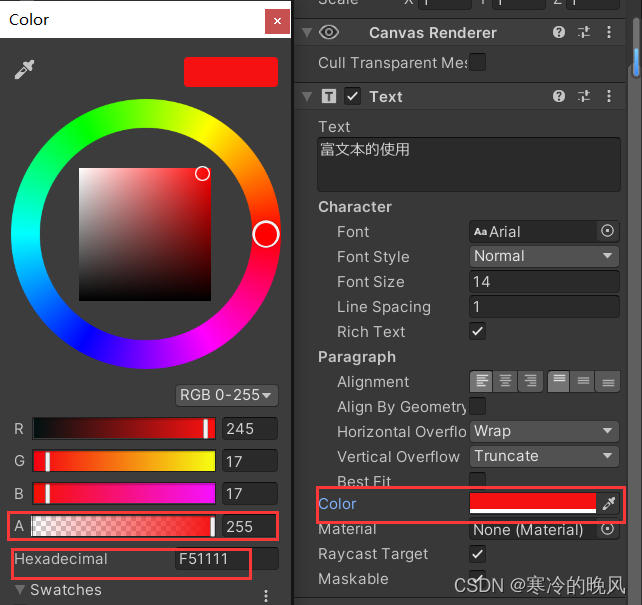
Task: Open Canvas Renderer three-dot context menu
Action: click(x=609, y=32)
